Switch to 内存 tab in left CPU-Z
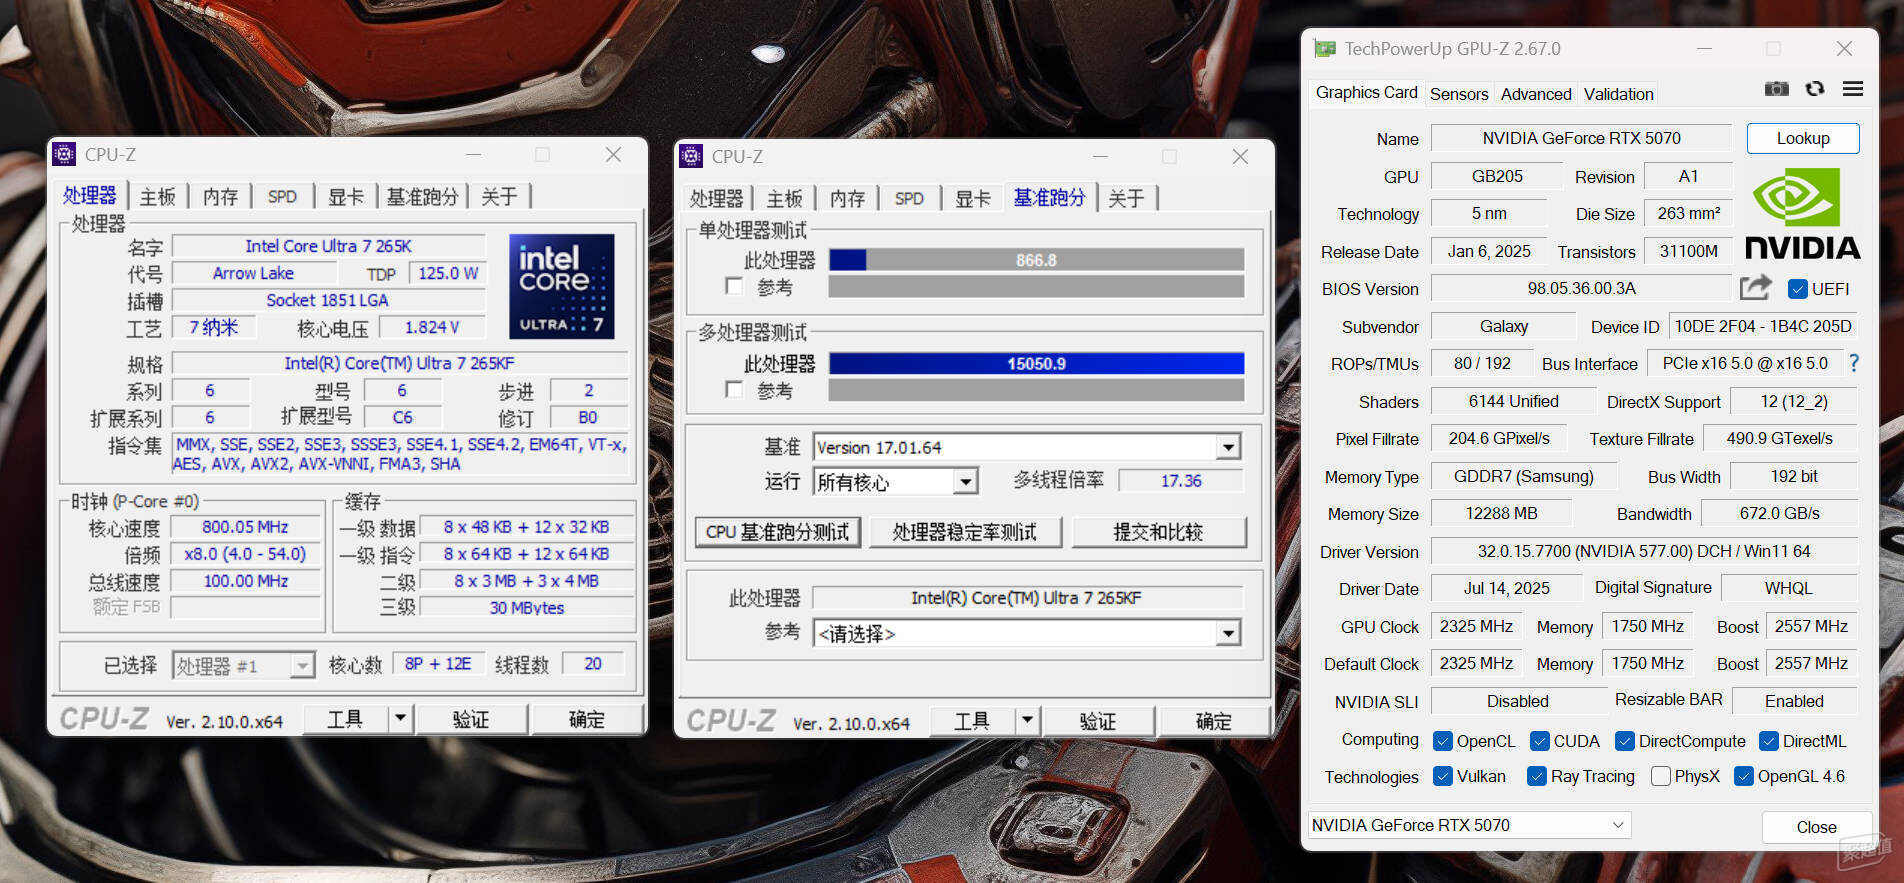This screenshot has width=1904, height=883. pyautogui.click(x=221, y=197)
